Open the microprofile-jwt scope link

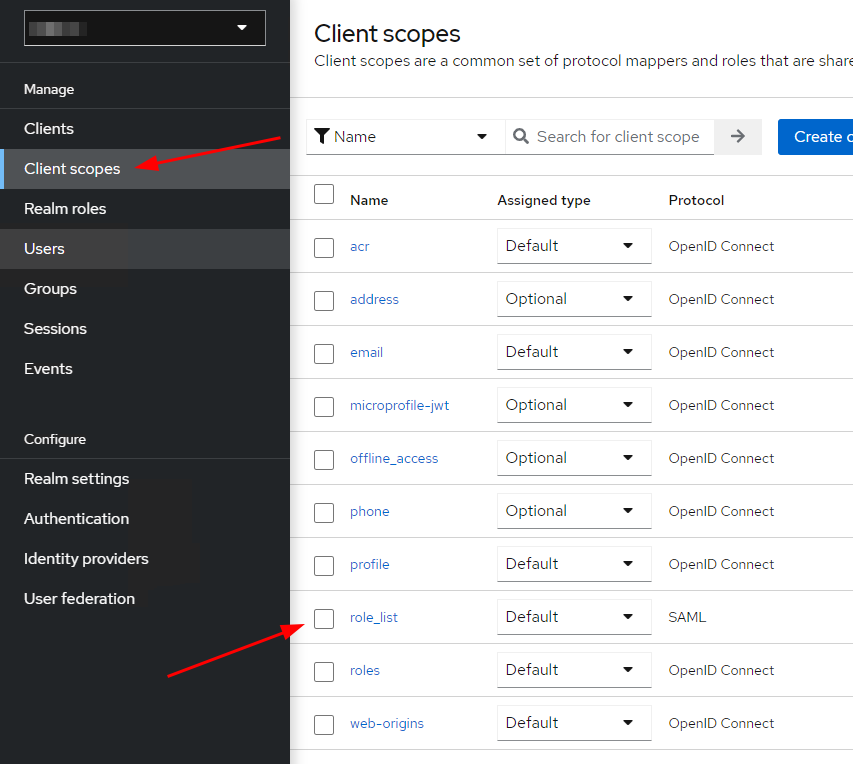point(399,405)
